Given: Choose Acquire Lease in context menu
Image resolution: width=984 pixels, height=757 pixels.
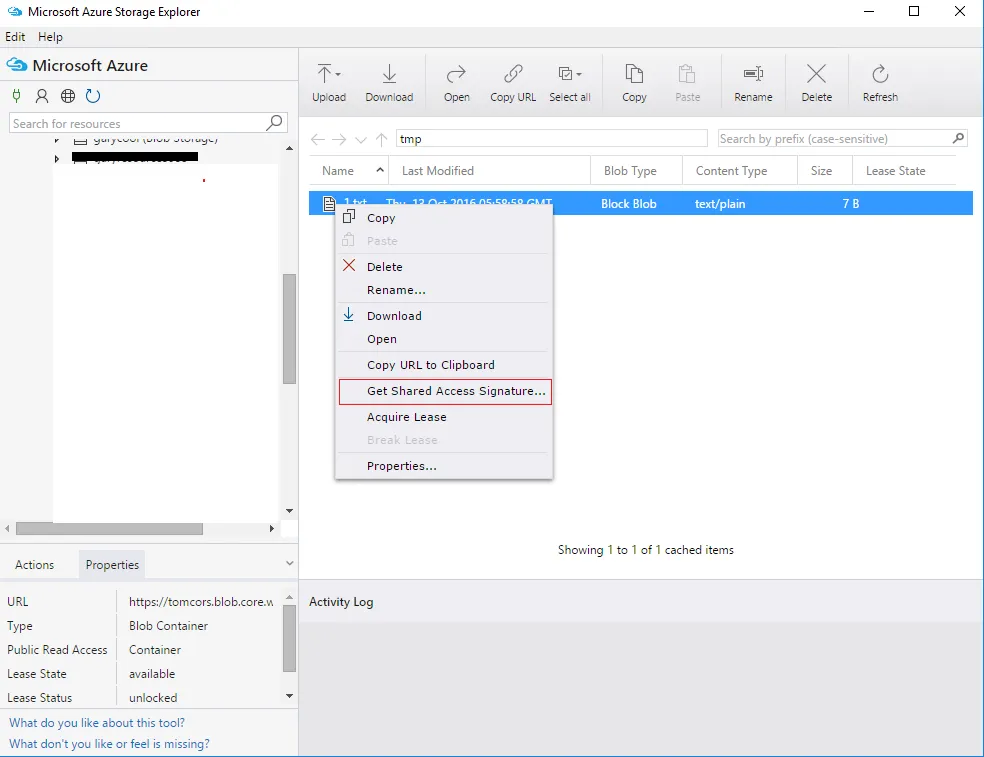Looking at the screenshot, I should coord(444,417).
